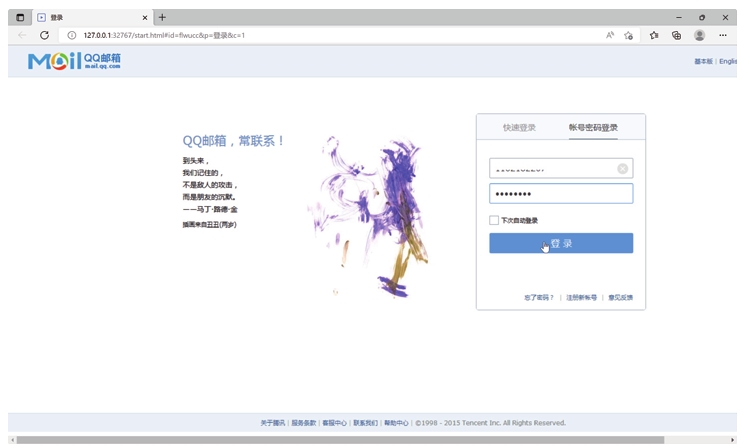Click the purple painting illustration
741x448 pixels.
(x=369, y=217)
